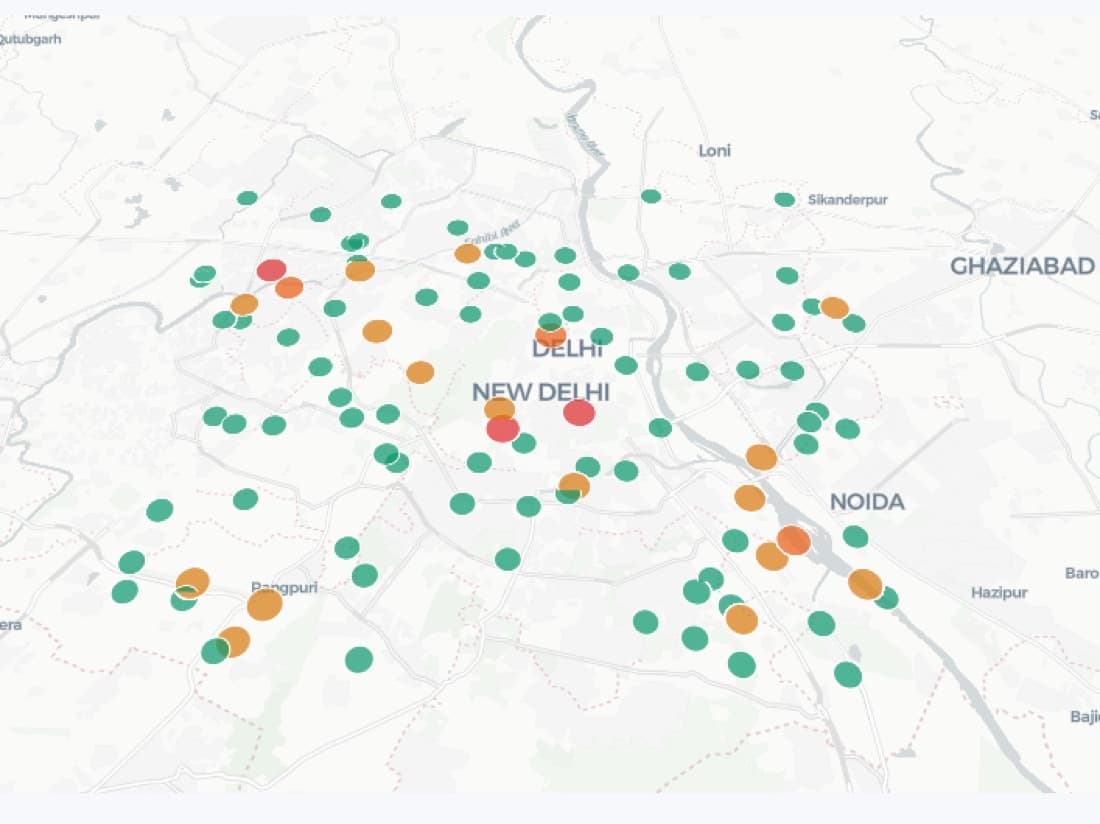Click the orange riverside marker closest to the Hazipur label

[865, 584]
